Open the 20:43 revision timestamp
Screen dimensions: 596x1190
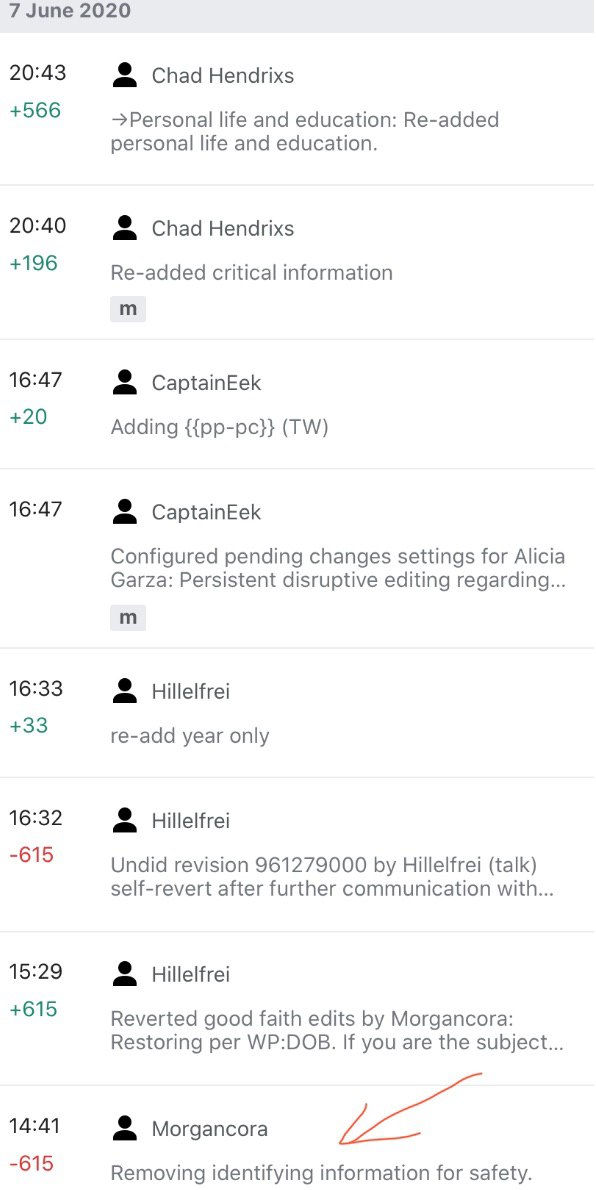tap(37, 73)
